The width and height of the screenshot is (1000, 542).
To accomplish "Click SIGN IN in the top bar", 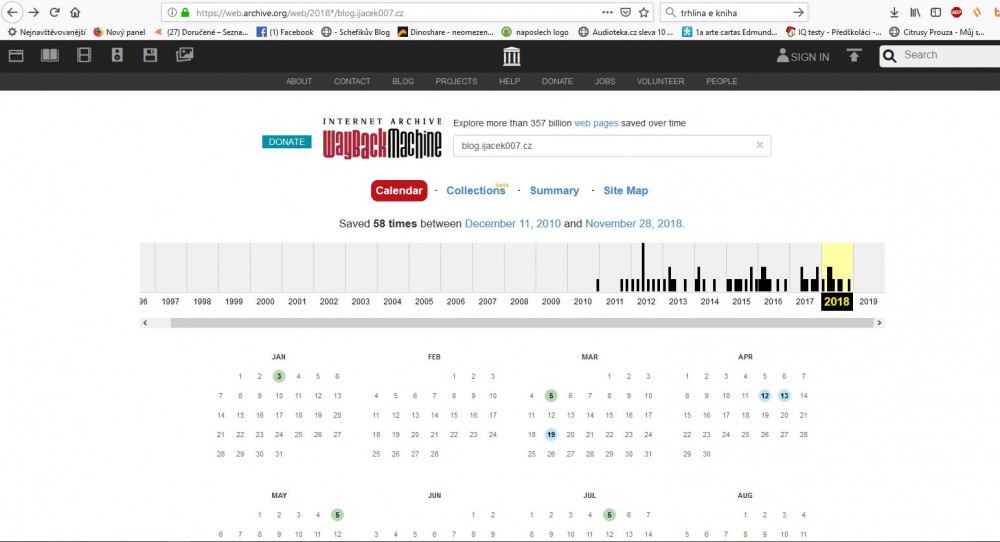I will pyautogui.click(x=803, y=57).
